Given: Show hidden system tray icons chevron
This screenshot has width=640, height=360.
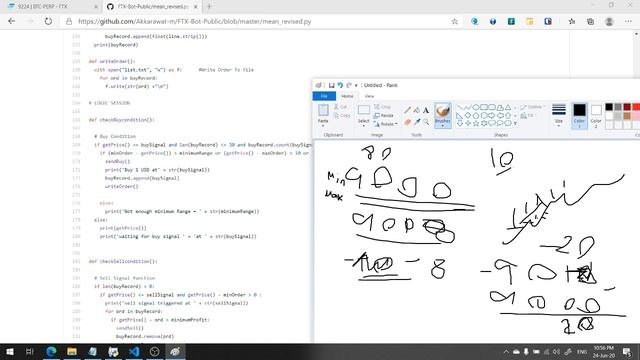Looking at the screenshot, I should point(506,351).
